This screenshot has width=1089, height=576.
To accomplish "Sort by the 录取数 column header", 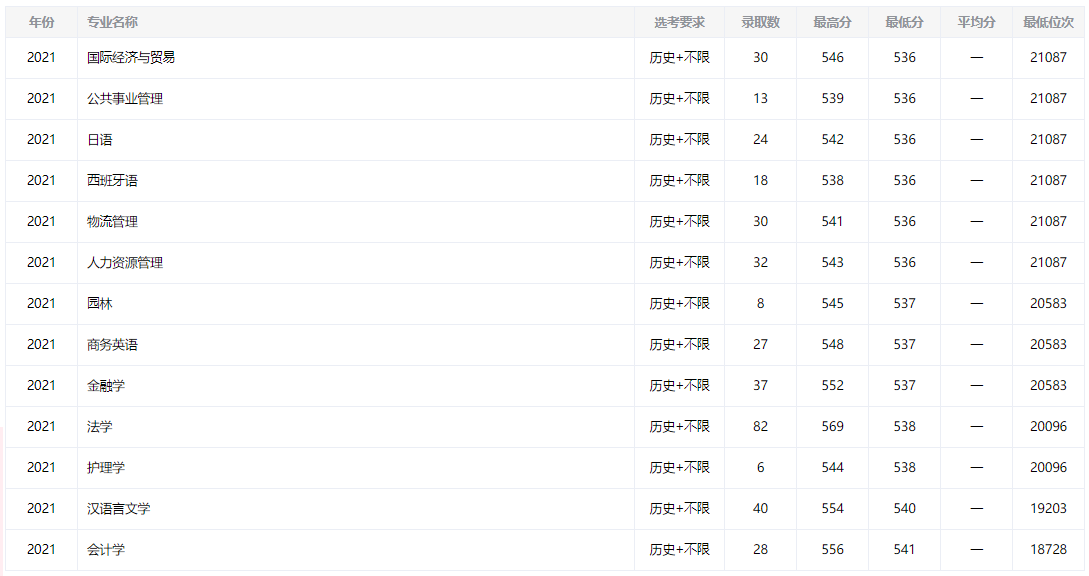I will [x=760, y=22].
